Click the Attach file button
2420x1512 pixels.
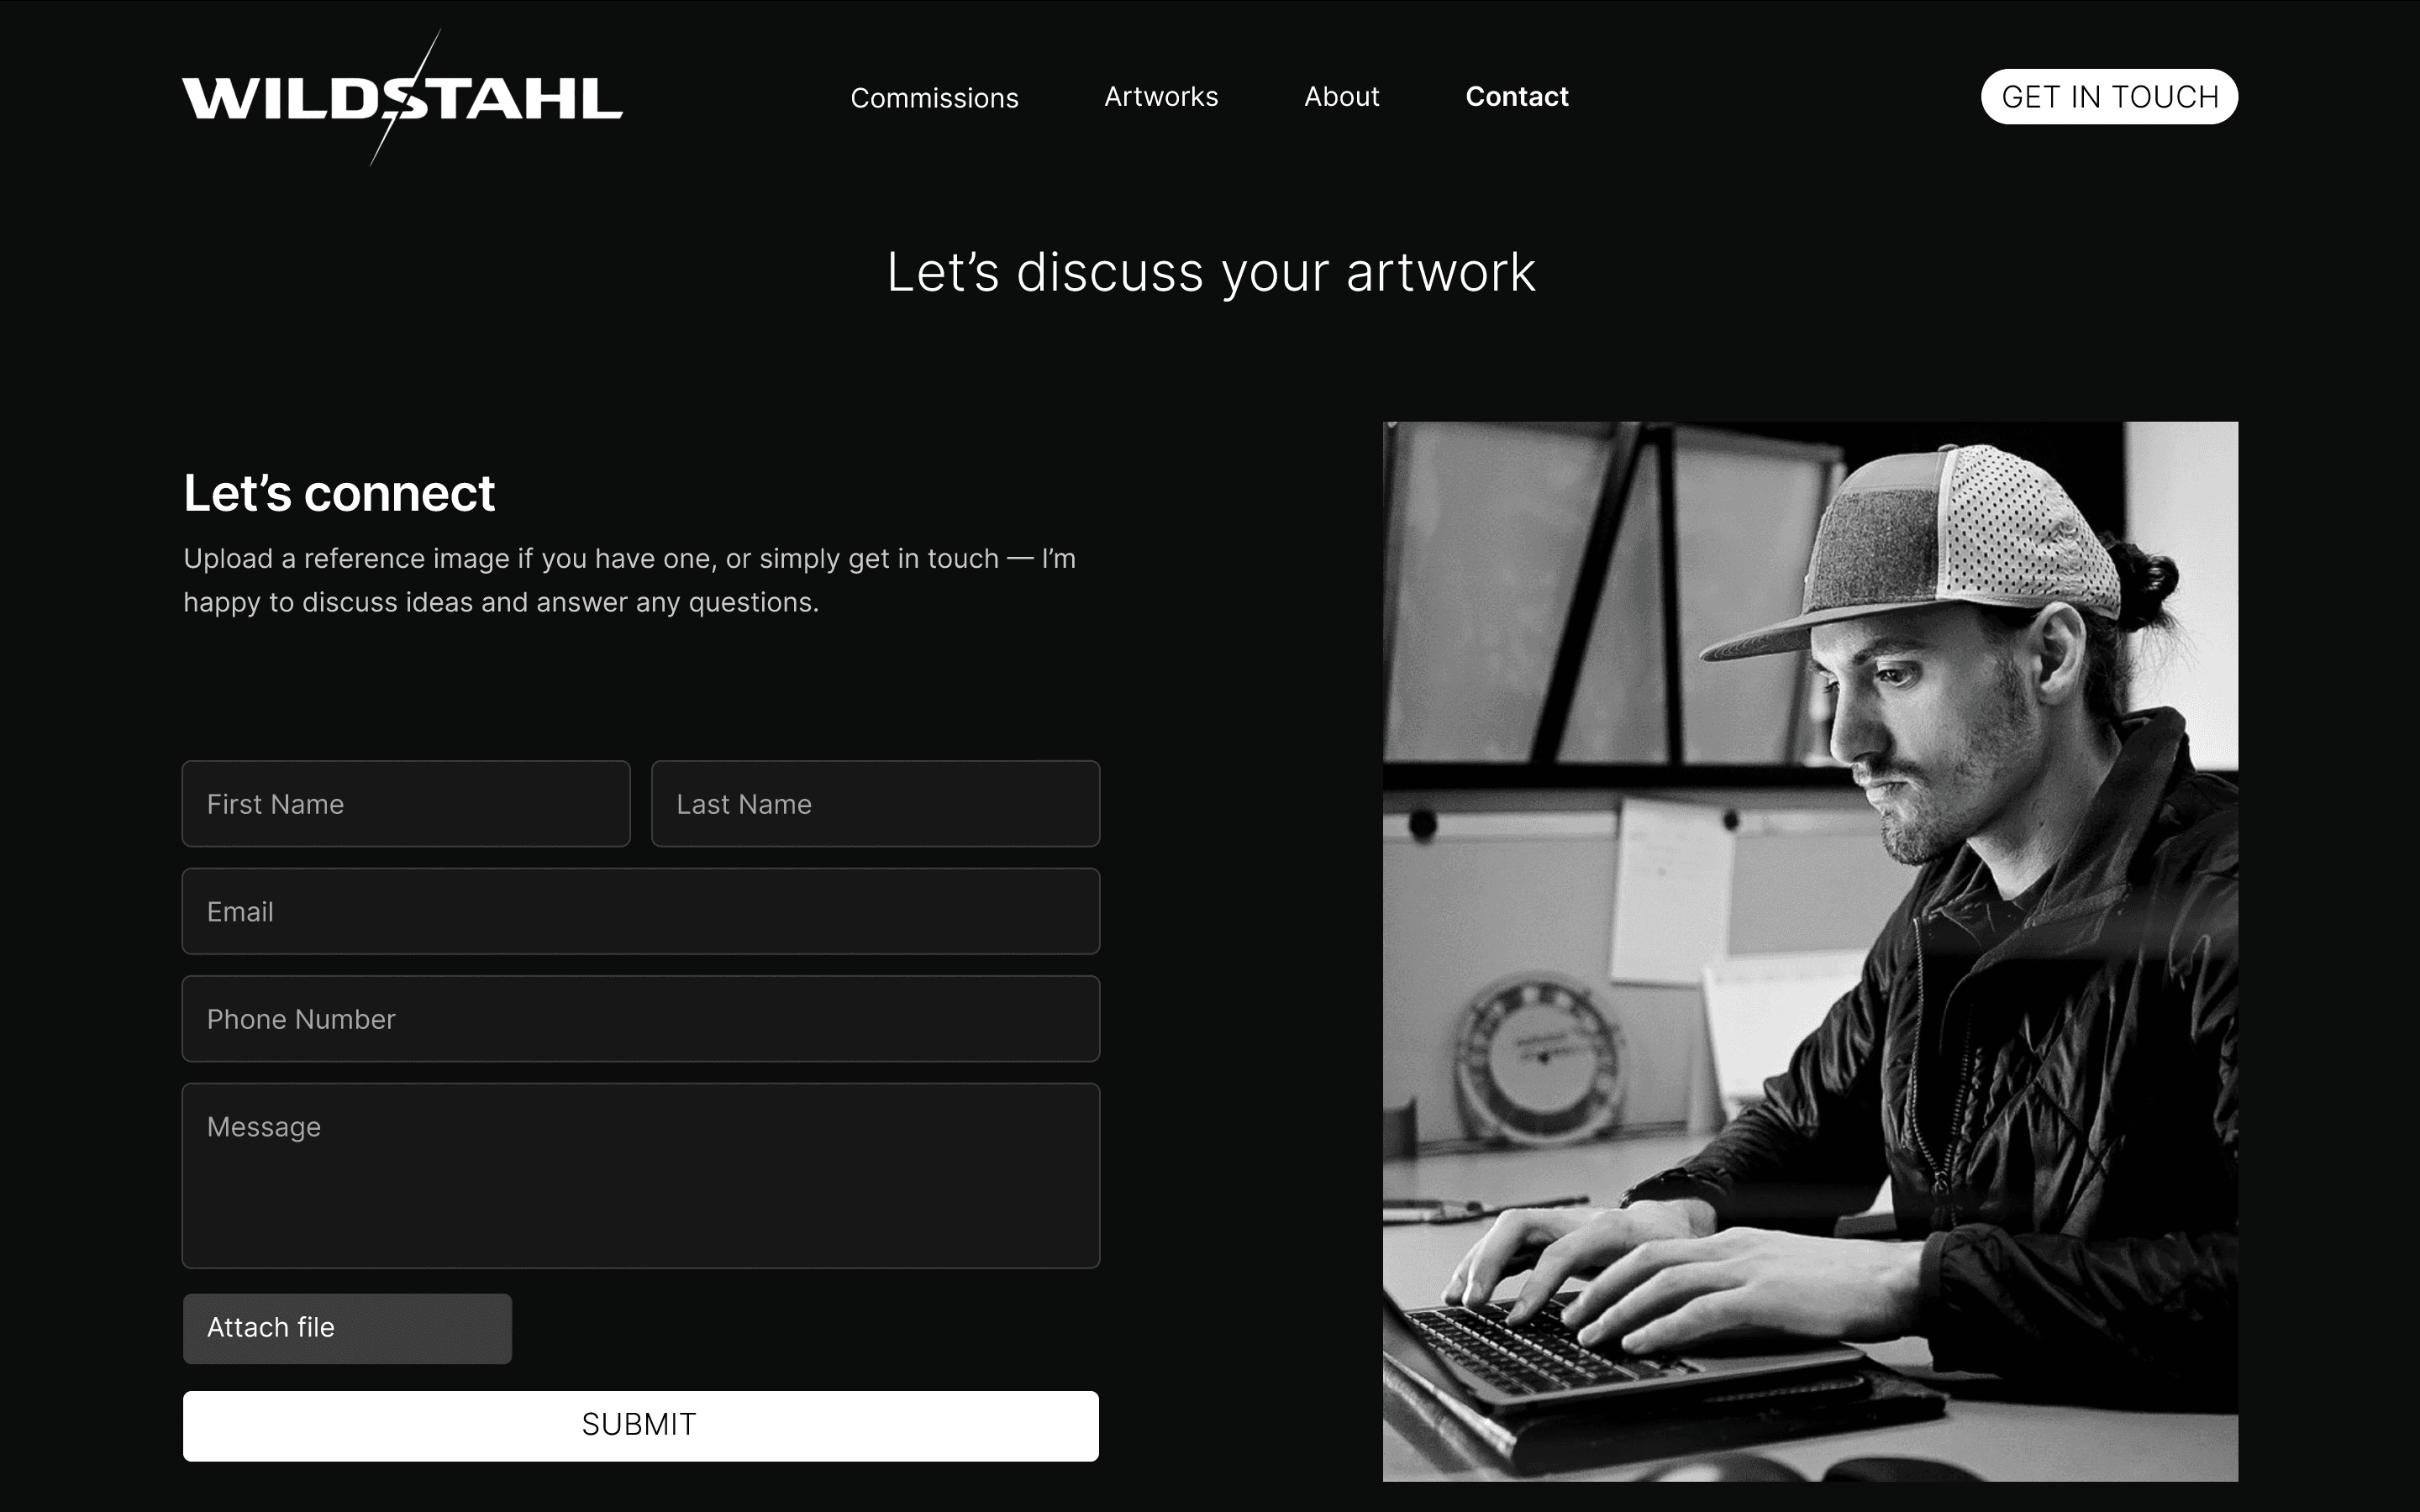(x=347, y=1328)
